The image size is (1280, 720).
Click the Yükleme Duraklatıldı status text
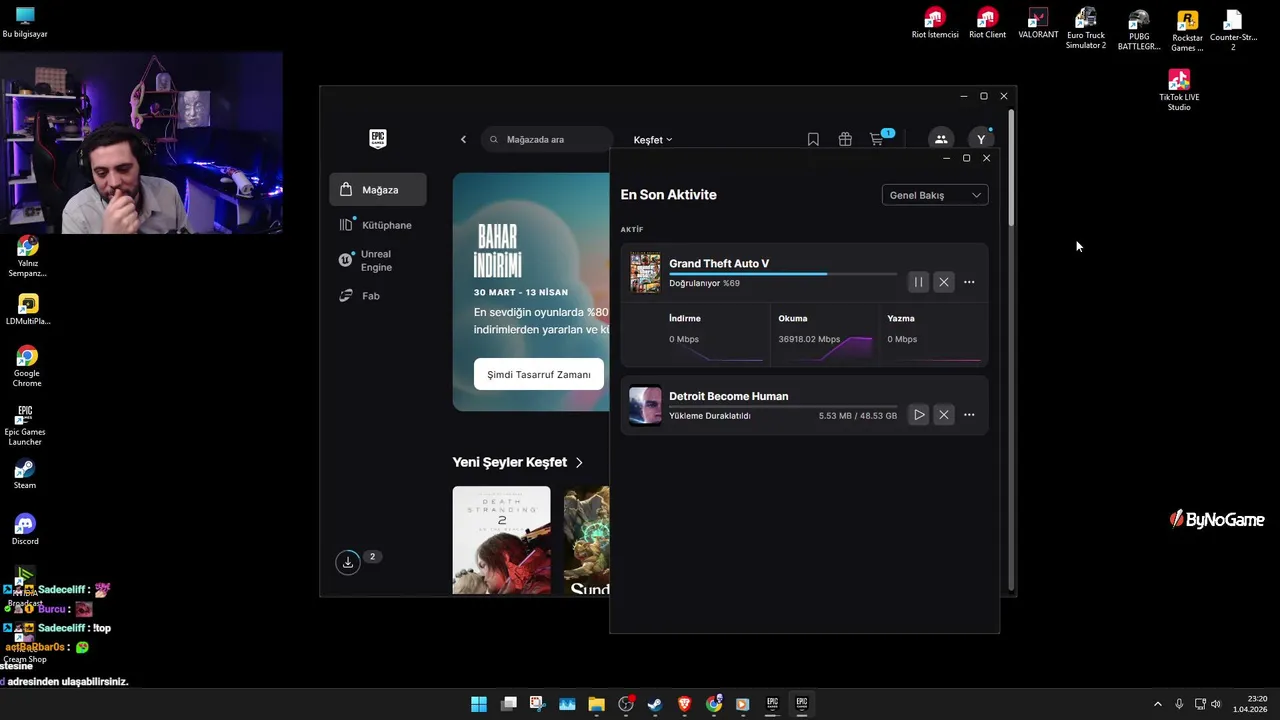point(709,416)
